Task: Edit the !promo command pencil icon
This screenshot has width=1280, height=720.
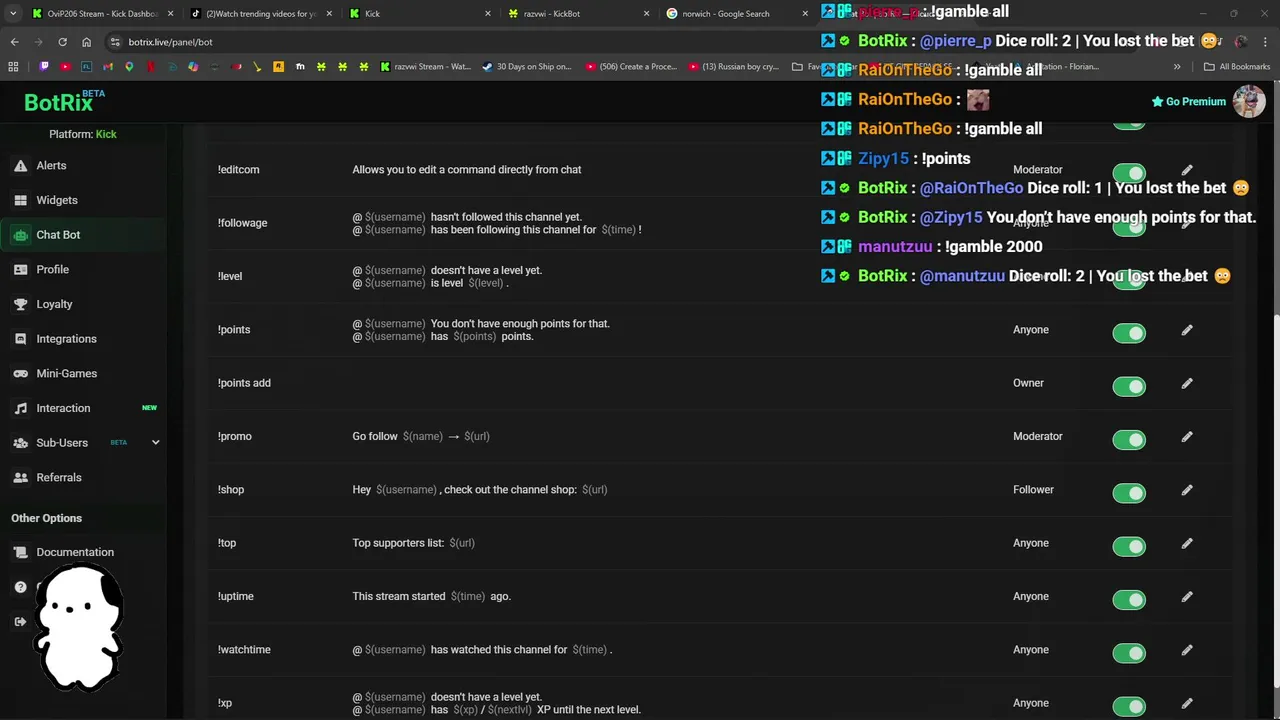Action: click(x=1187, y=436)
